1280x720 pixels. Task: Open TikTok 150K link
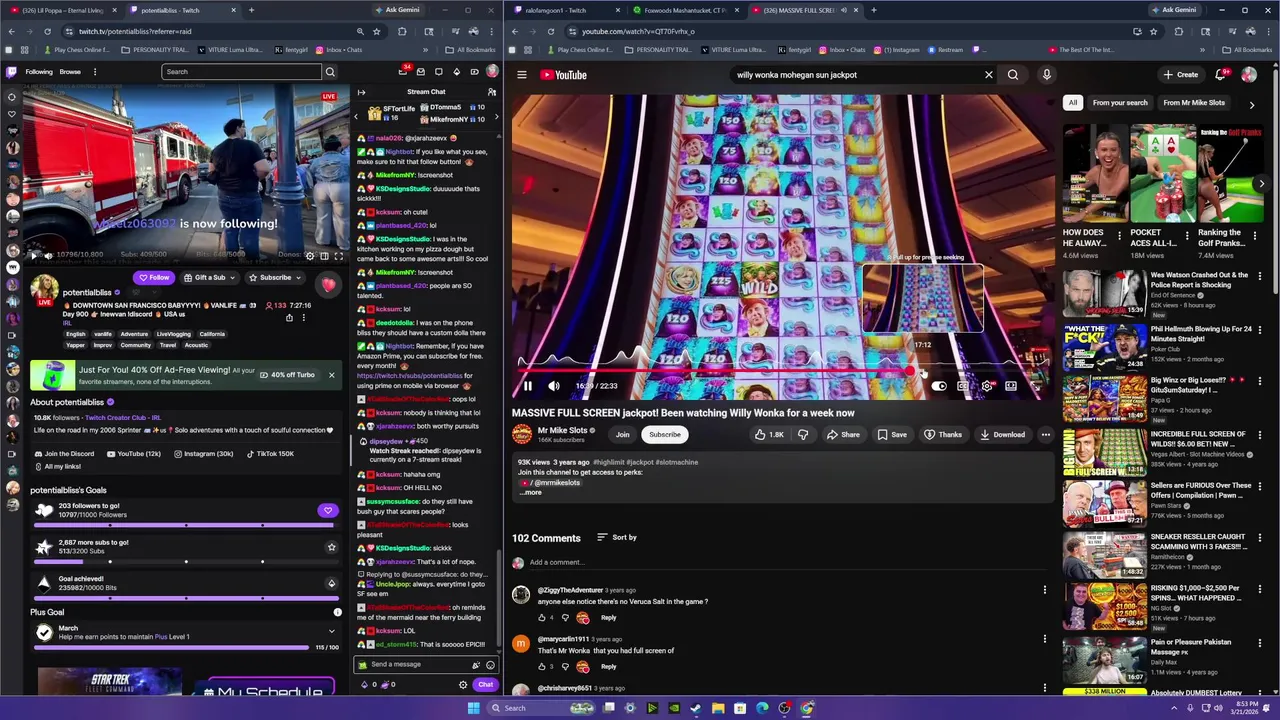[x=269, y=454]
